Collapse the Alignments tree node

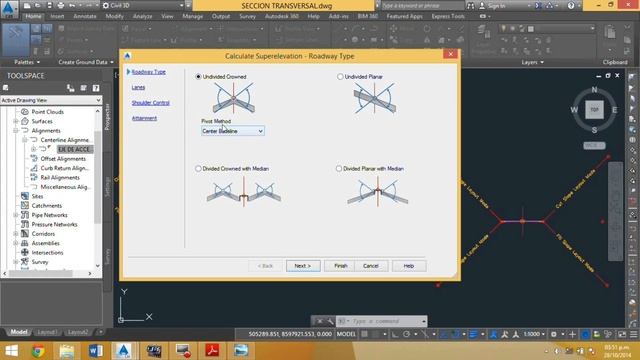coord(16,131)
